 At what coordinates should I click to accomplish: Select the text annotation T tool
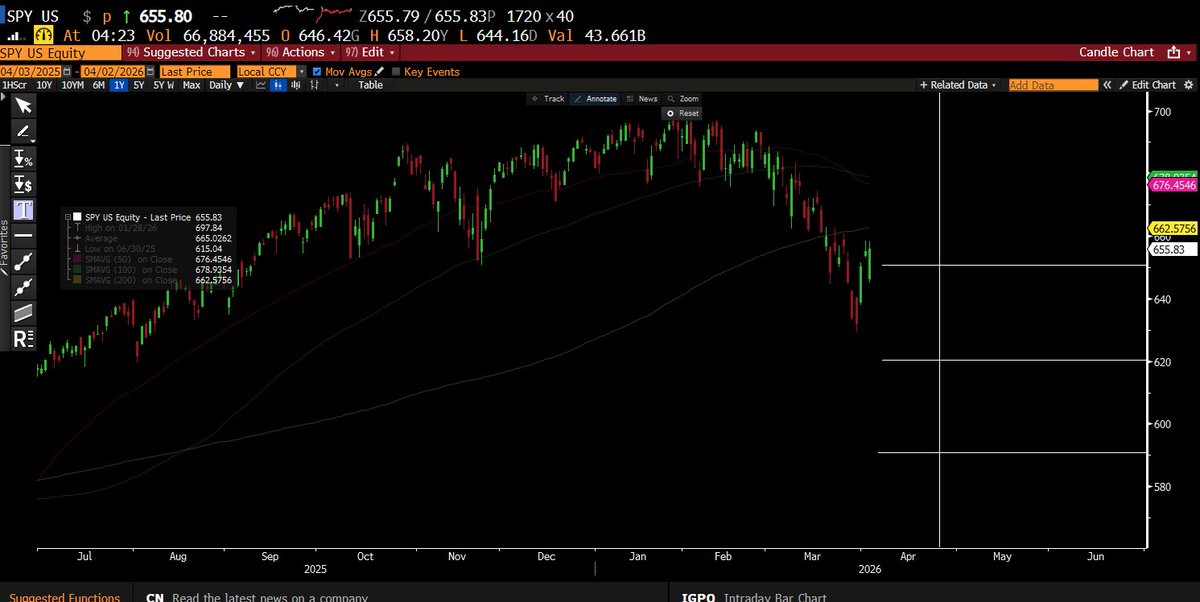click(23, 210)
